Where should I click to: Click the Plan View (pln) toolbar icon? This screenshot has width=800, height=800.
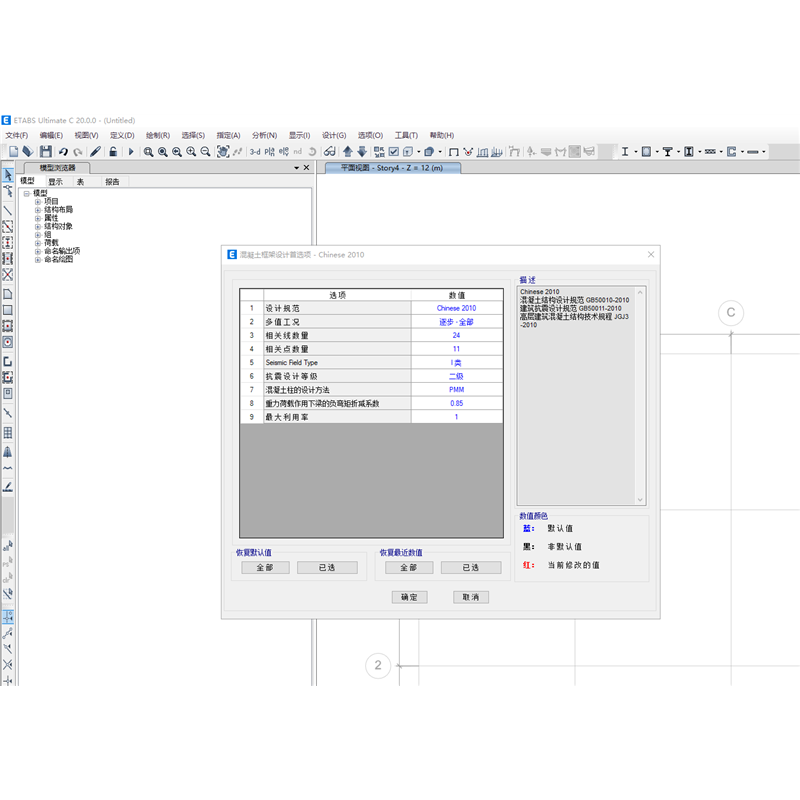268,151
